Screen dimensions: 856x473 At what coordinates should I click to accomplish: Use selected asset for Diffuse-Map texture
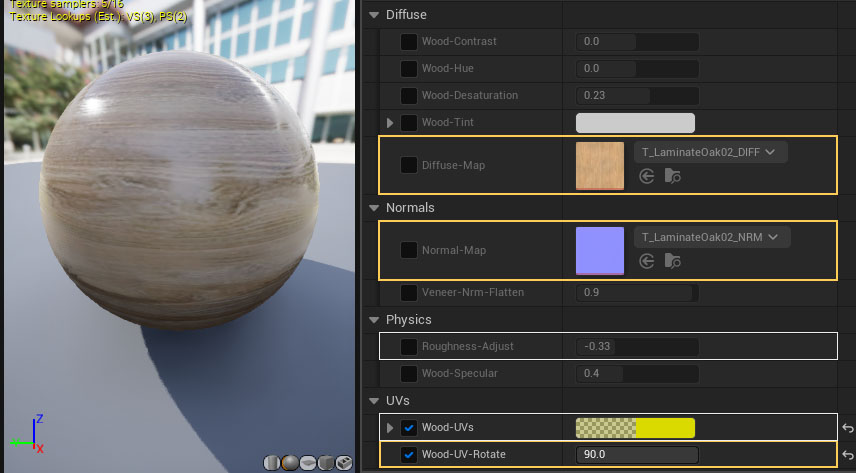click(x=646, y=176)
